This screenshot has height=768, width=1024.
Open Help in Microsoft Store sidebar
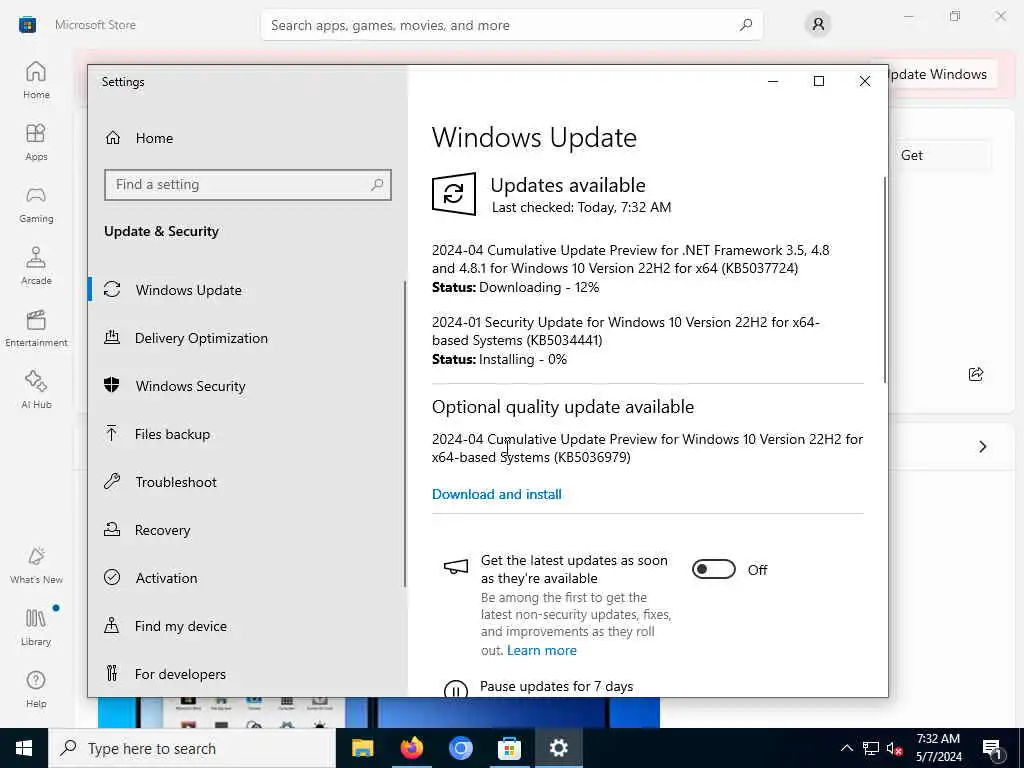tap(36, 689)
